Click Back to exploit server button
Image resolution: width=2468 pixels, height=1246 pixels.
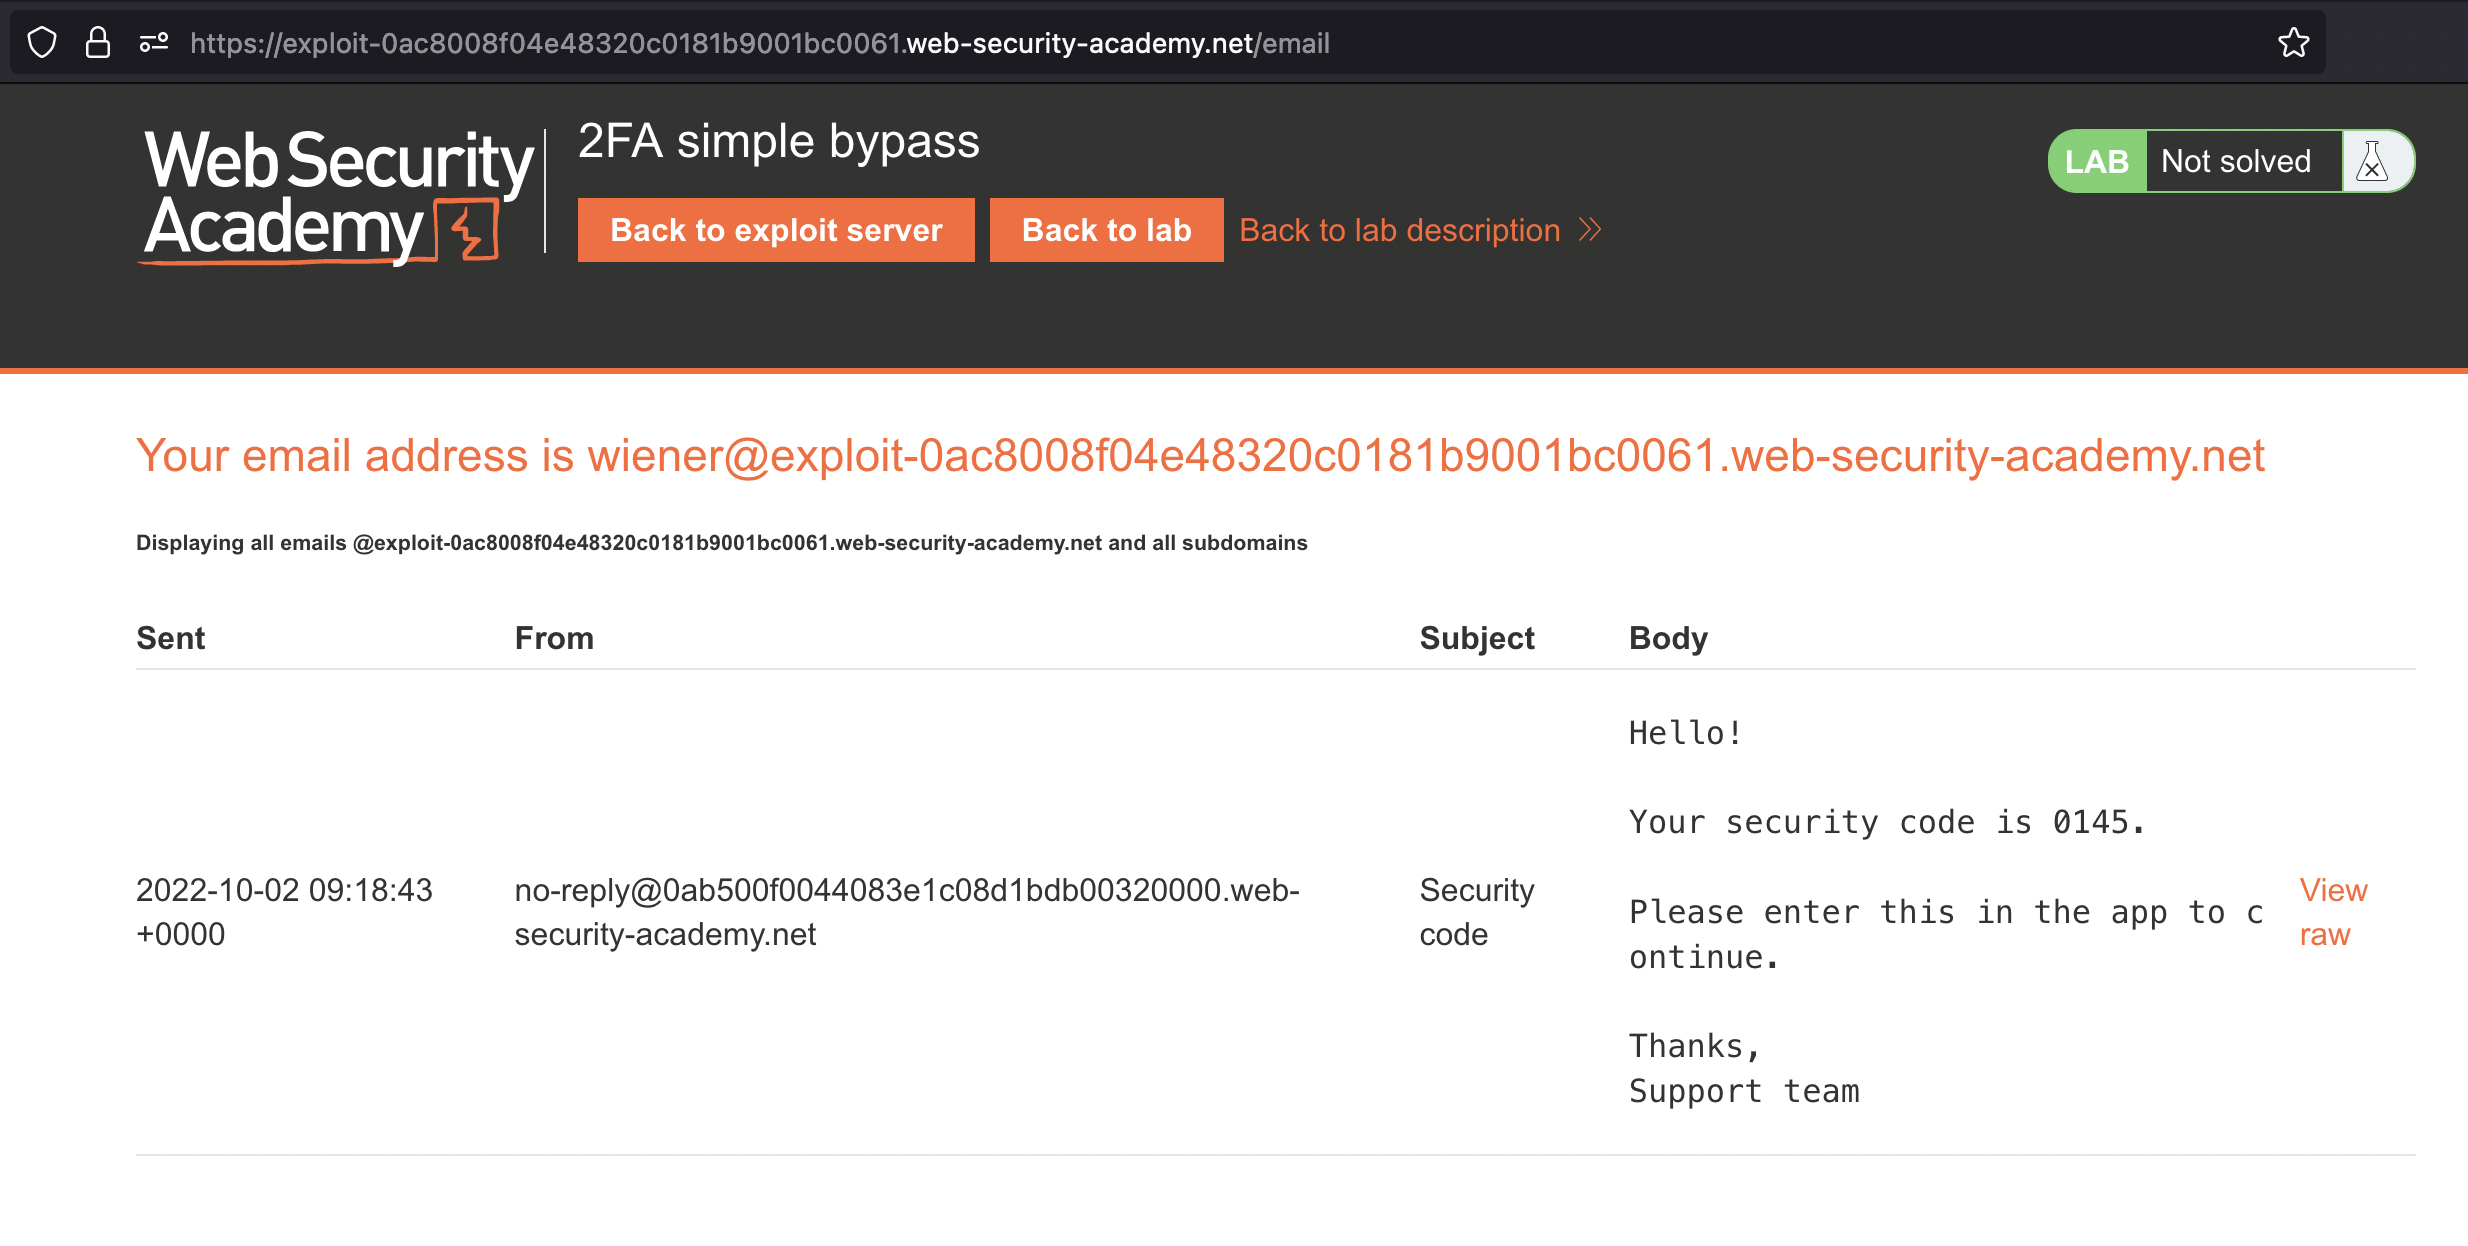(x=776, y=230)
